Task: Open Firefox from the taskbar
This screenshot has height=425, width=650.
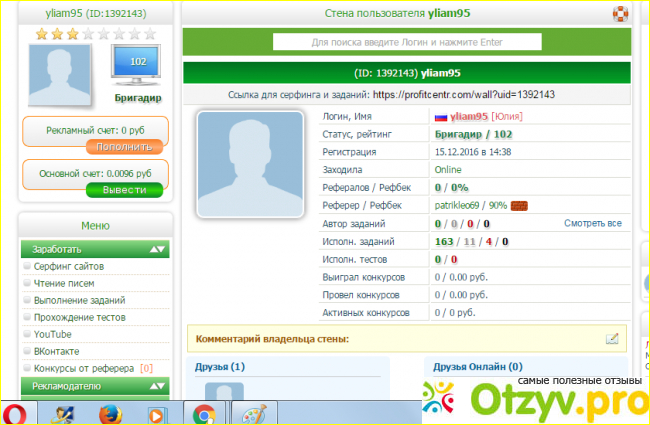Action: pyautogui.click(x=107, y=413)
